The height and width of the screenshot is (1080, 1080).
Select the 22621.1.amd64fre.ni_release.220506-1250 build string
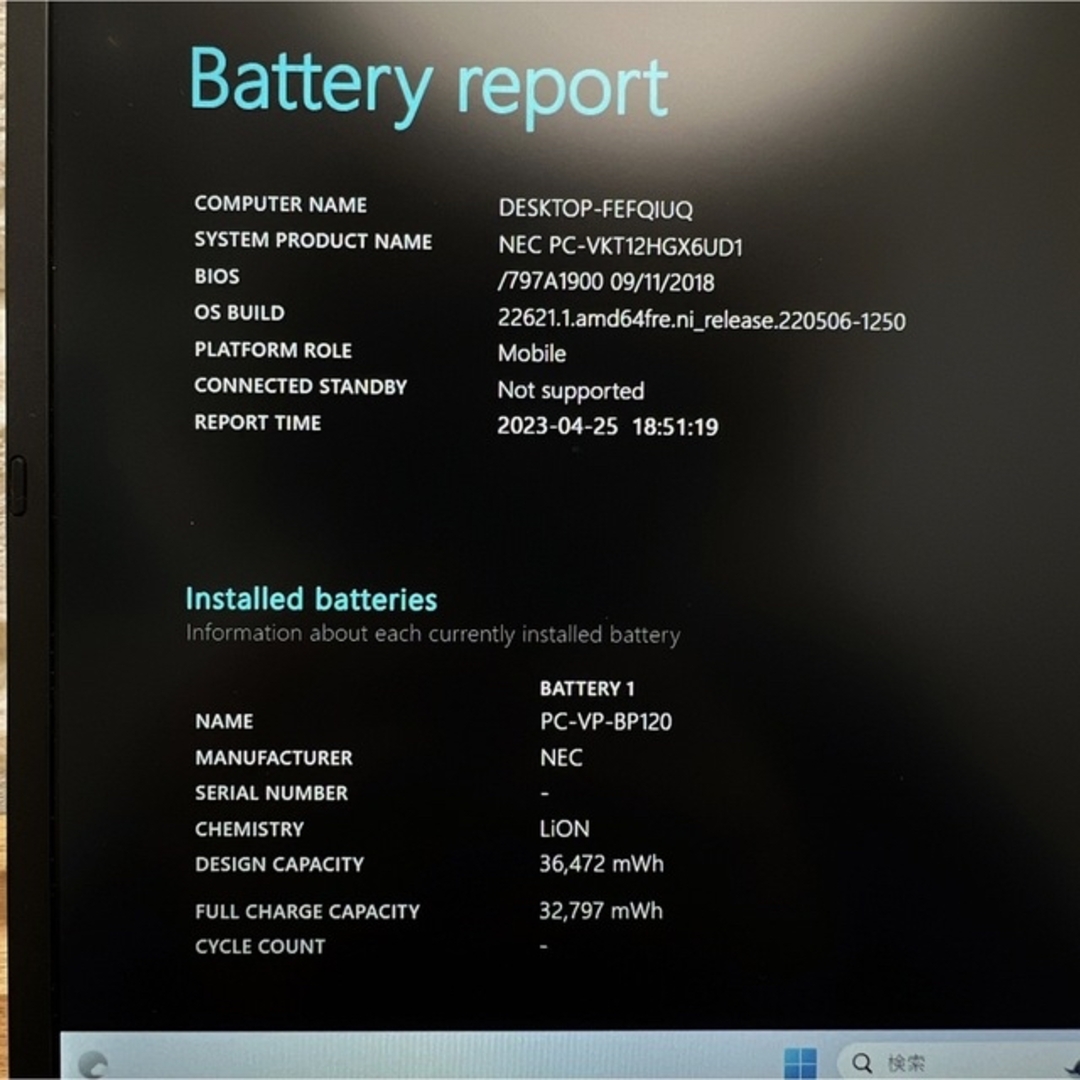[x=701, y=320]
